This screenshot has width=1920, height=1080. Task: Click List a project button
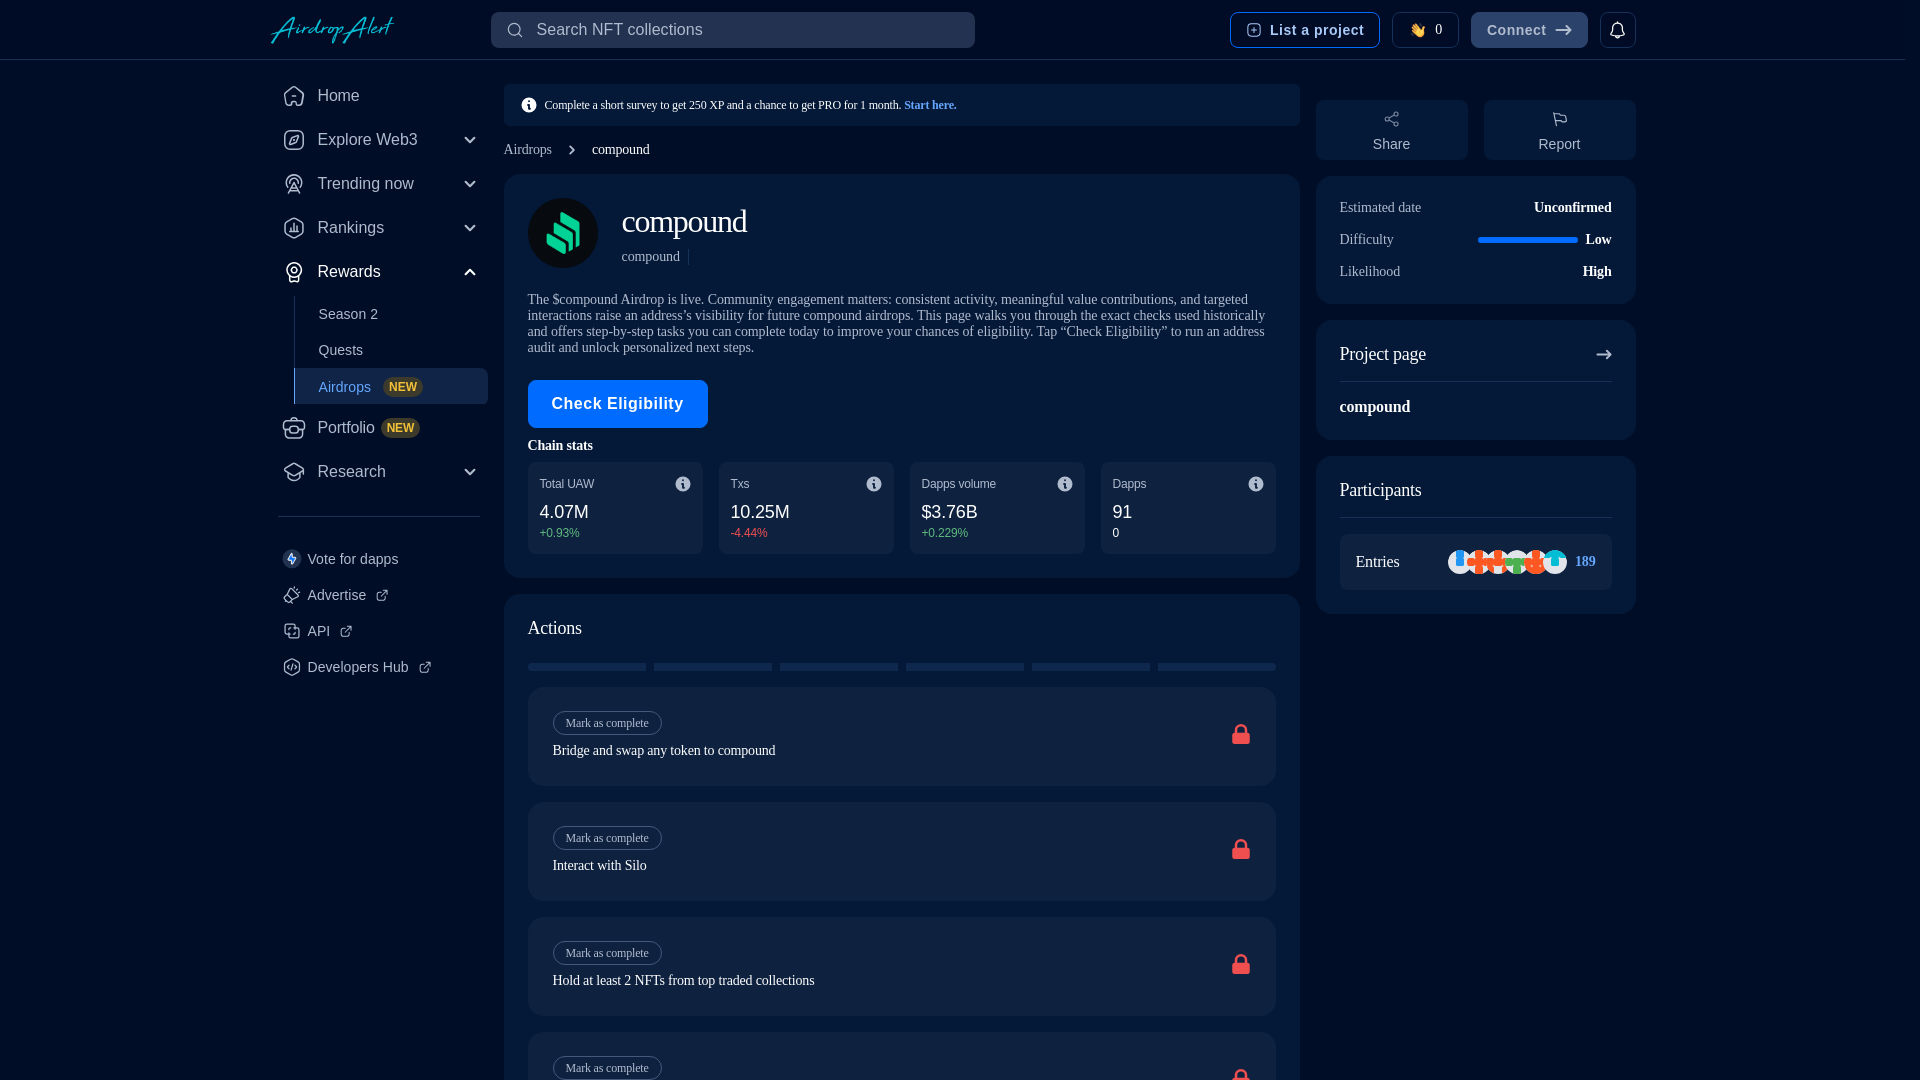point(1305,30)
